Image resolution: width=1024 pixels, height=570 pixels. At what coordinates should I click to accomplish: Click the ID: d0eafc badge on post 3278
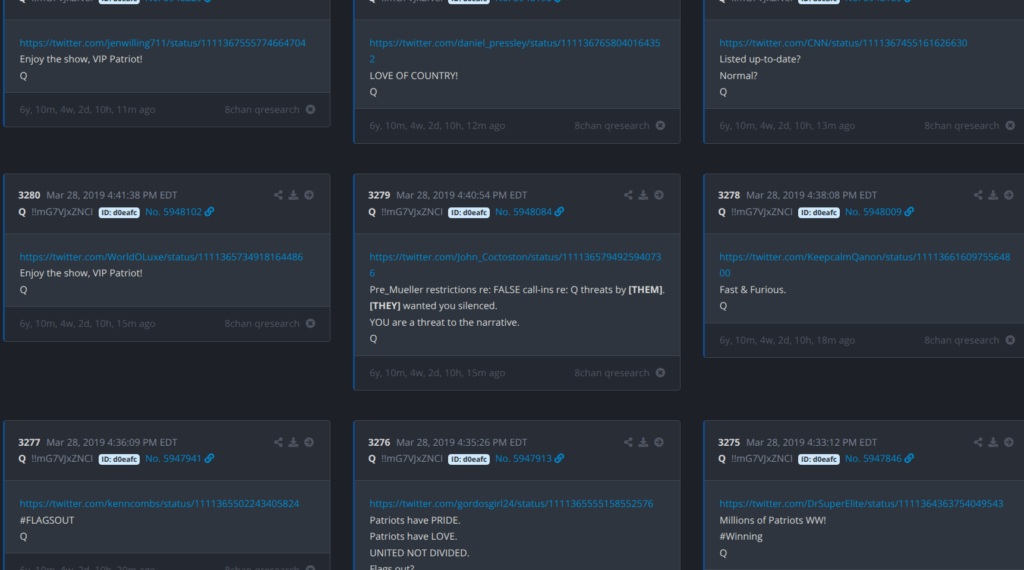[x=819, y=212]
